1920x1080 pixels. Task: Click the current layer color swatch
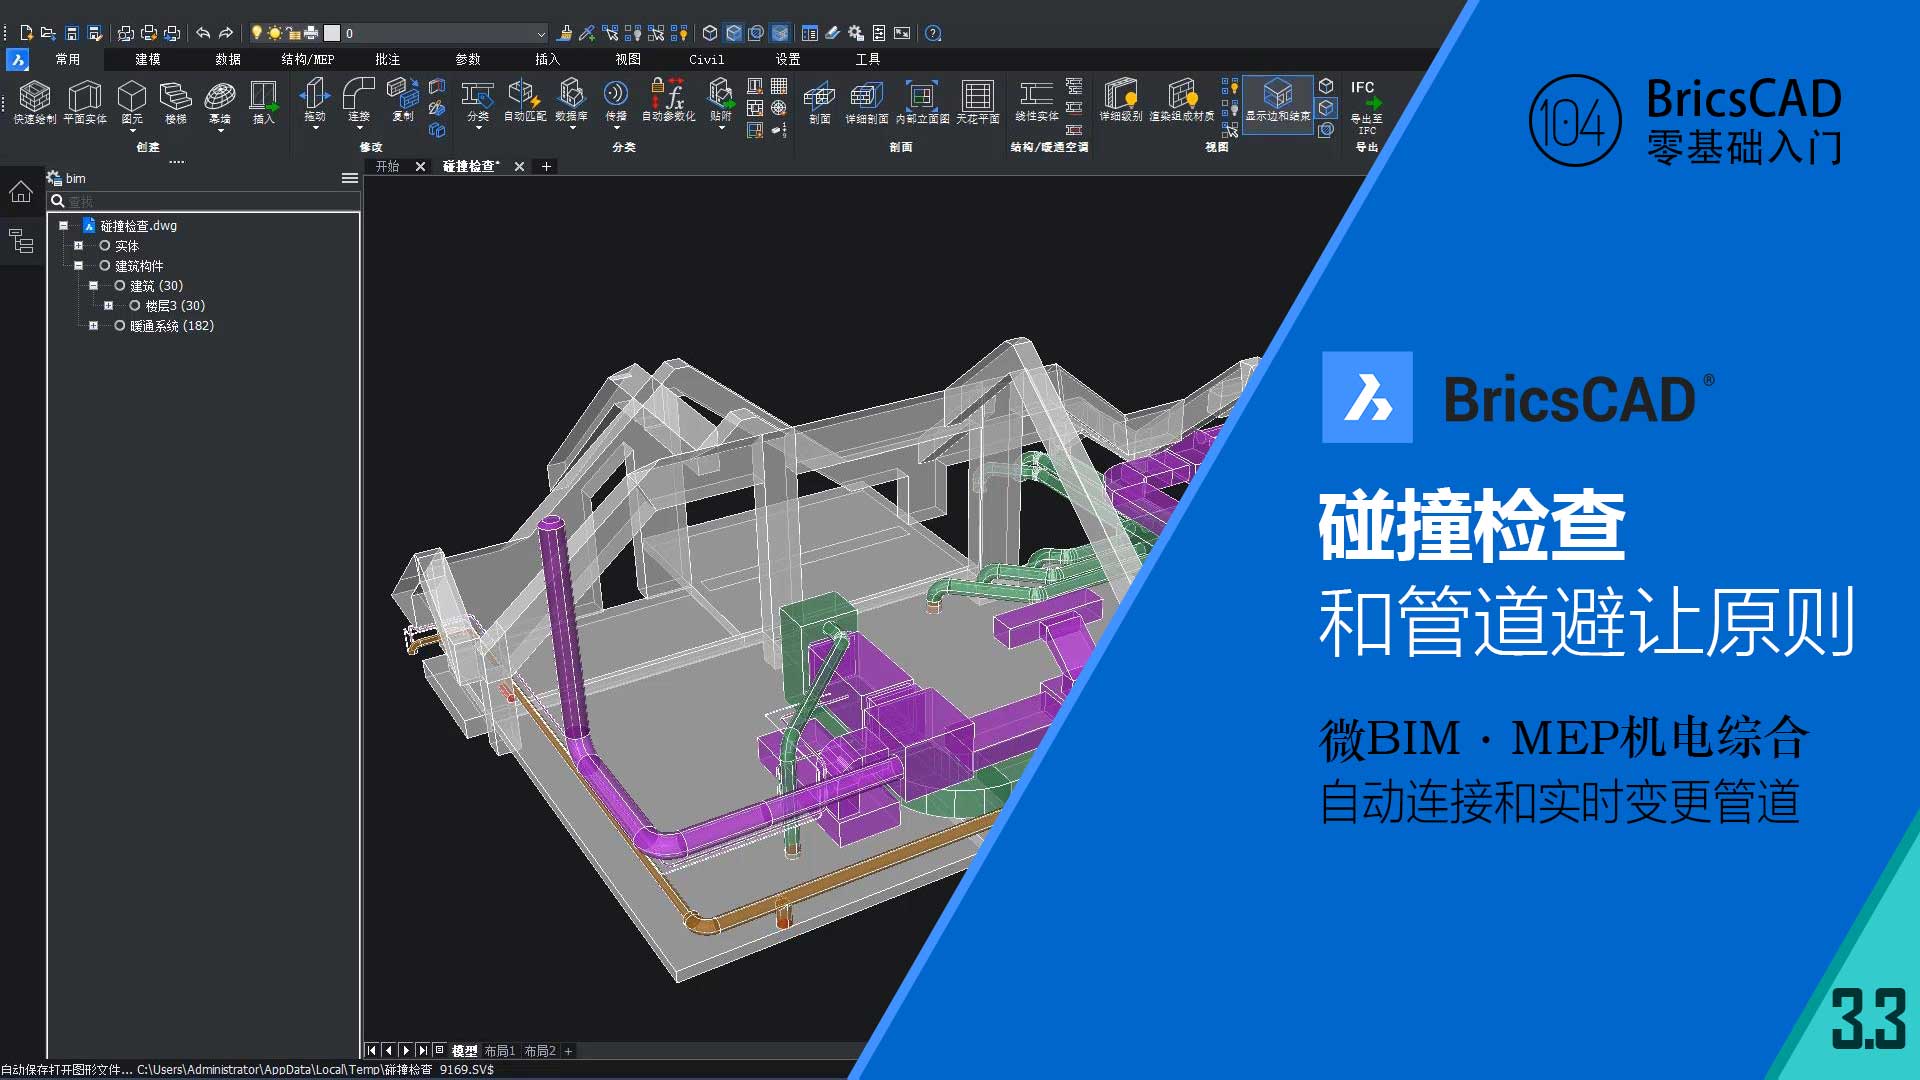click(x=332, y=33)
